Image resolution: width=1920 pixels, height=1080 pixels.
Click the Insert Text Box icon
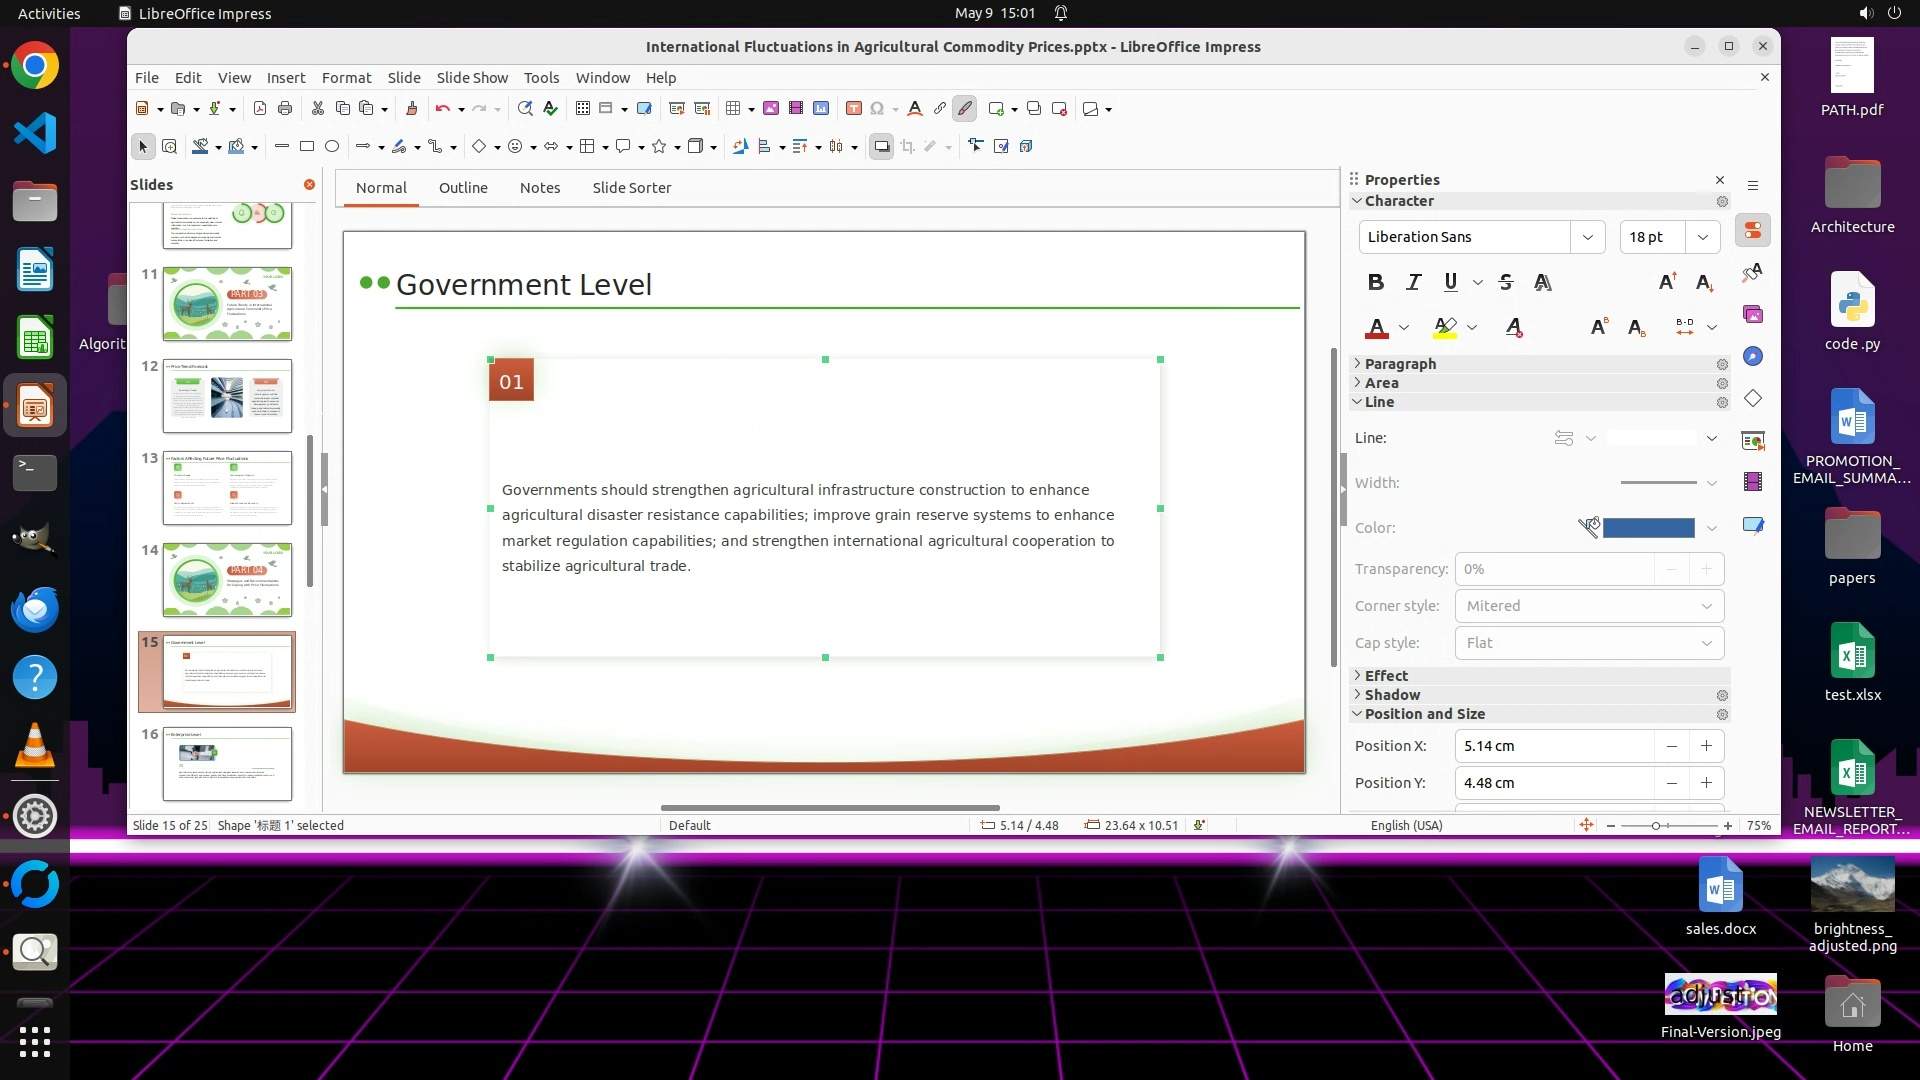point(853,109)
